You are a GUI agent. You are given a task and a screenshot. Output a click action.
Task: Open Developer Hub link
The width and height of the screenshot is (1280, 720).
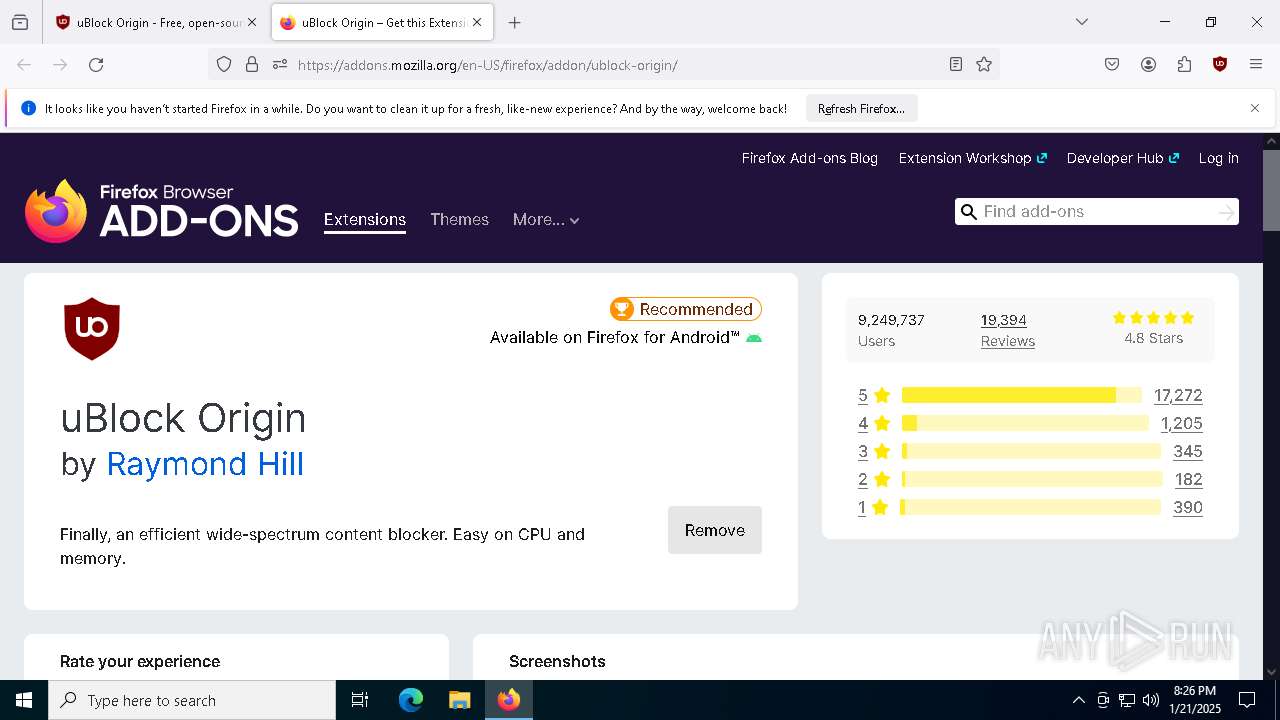tap(1123, 158)
